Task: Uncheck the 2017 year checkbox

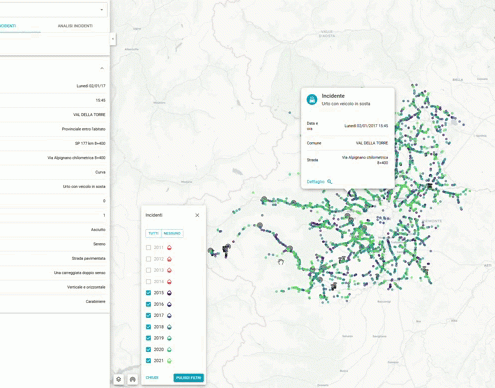Action: pyautogui.click(x=148, y=315)
